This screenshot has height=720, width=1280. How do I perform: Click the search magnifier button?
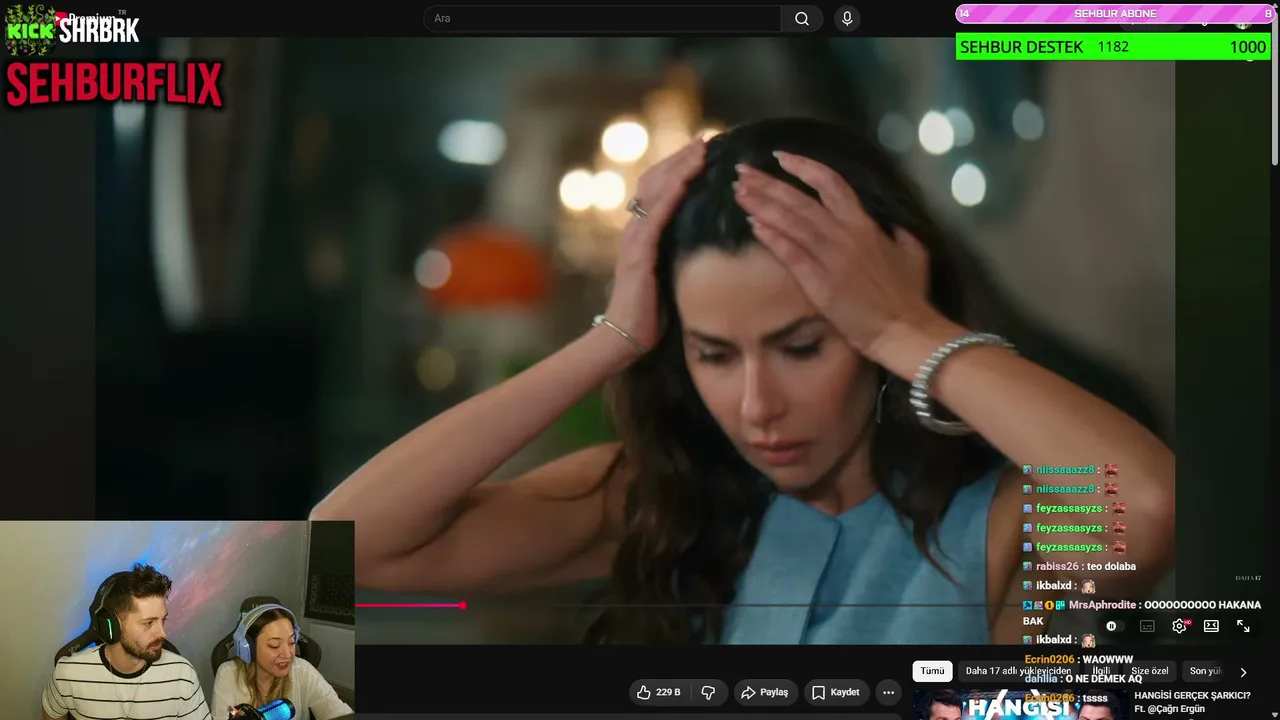point(802,19)
